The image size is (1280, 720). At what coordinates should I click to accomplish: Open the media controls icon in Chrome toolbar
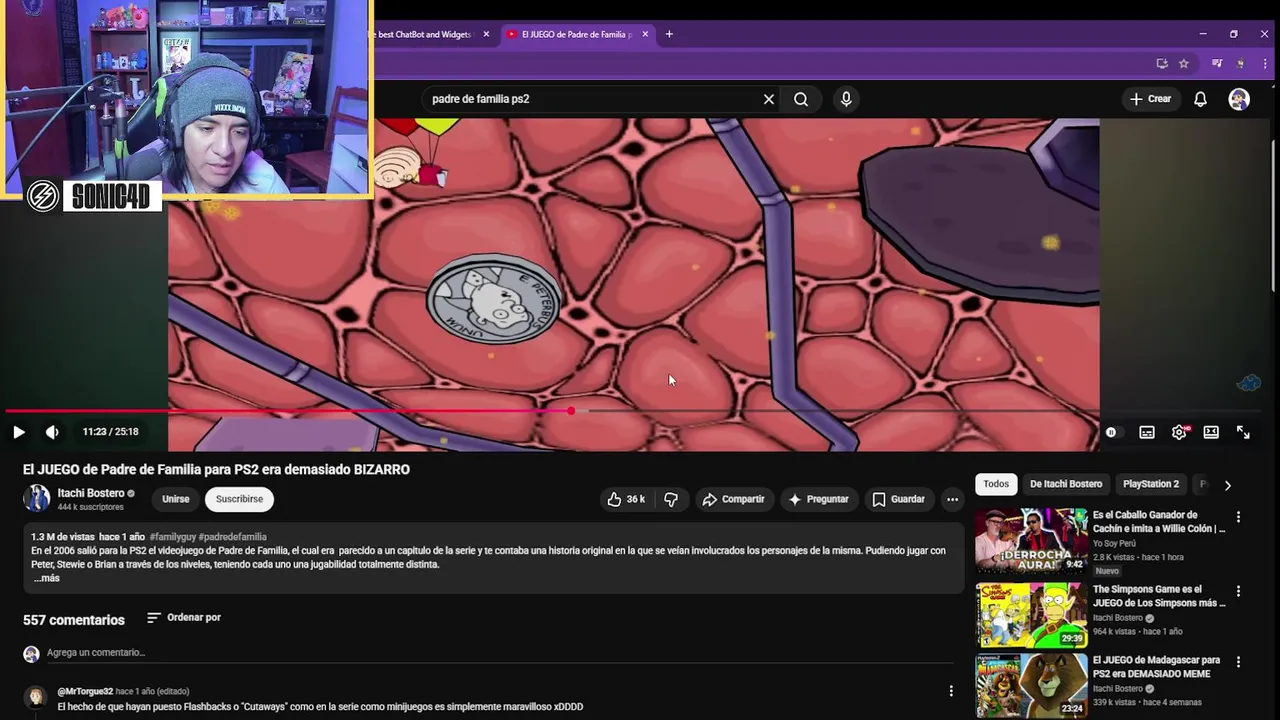click(1217, 63)
